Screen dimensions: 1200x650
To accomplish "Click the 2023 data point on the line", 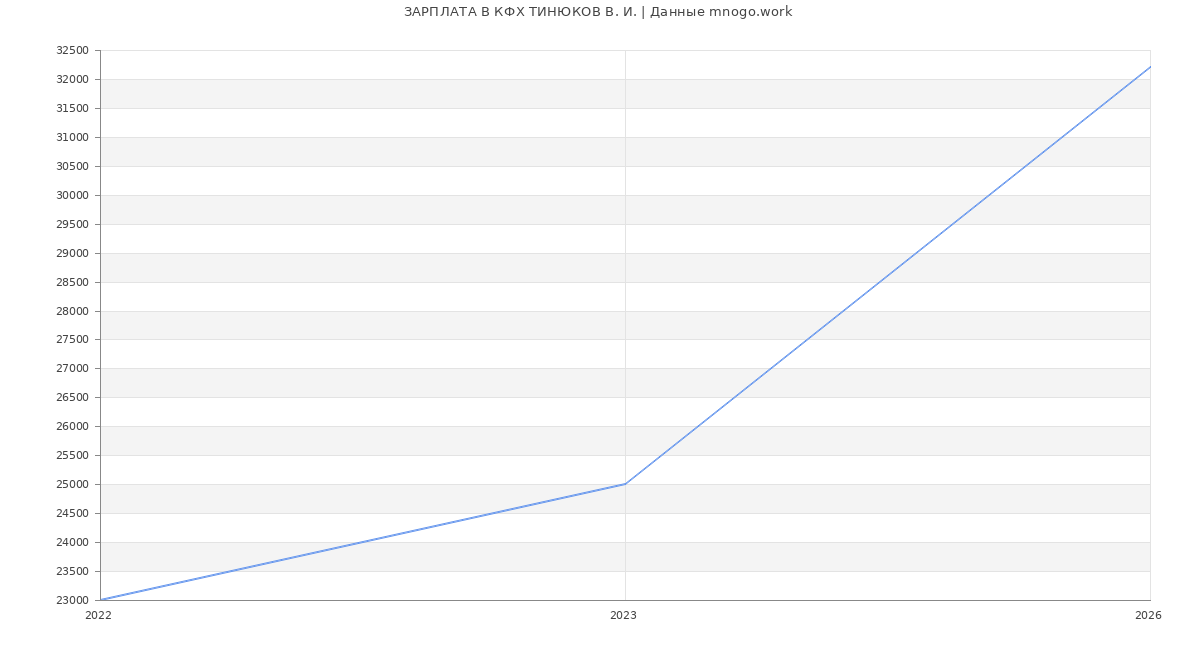I will pos(625,484).
